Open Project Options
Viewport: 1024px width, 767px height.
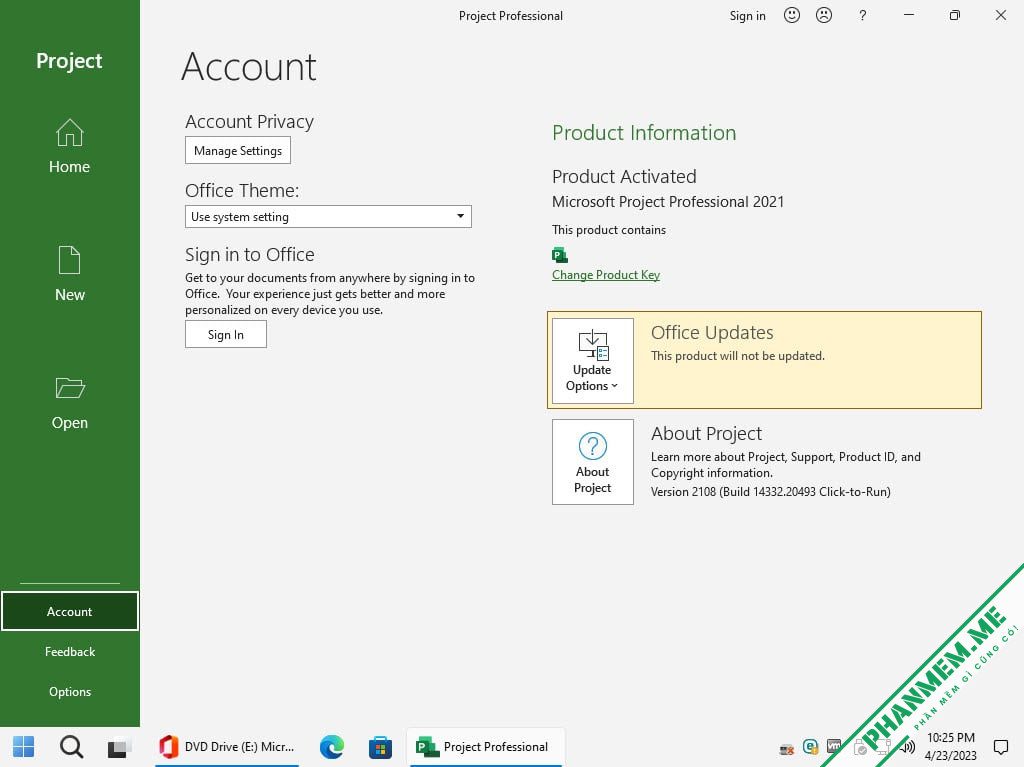(x=69, y=691)
